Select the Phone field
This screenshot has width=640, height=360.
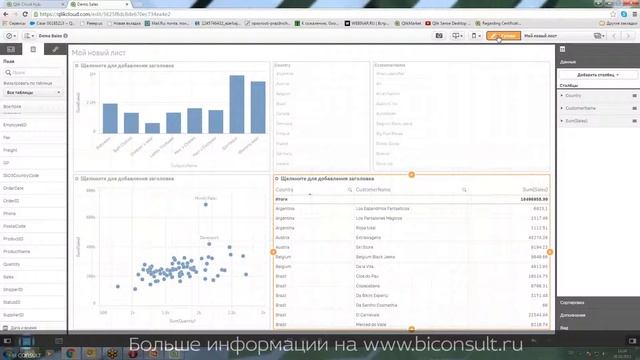(33, 213)
